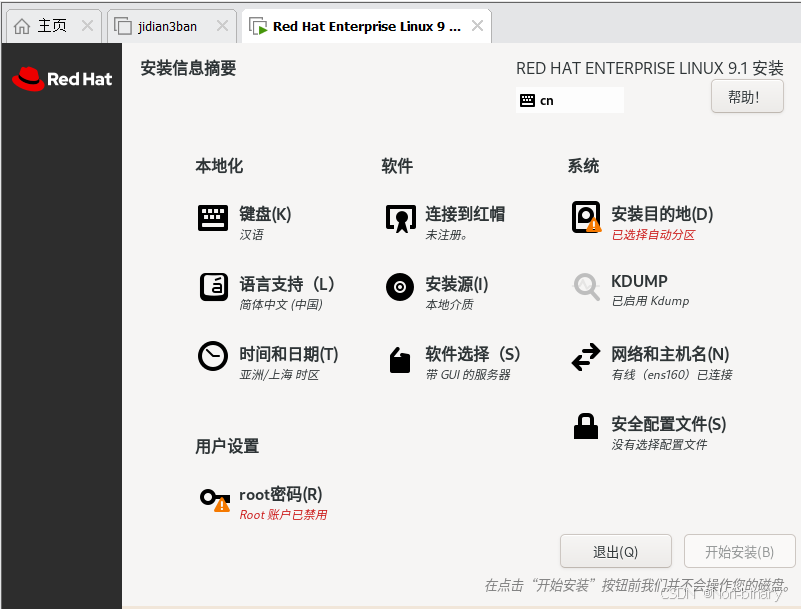Click the 亚洲/上海 时区 status text
The height and width of the screenshot is (609, 801).
pyautogui.click(x=279, y=375)
